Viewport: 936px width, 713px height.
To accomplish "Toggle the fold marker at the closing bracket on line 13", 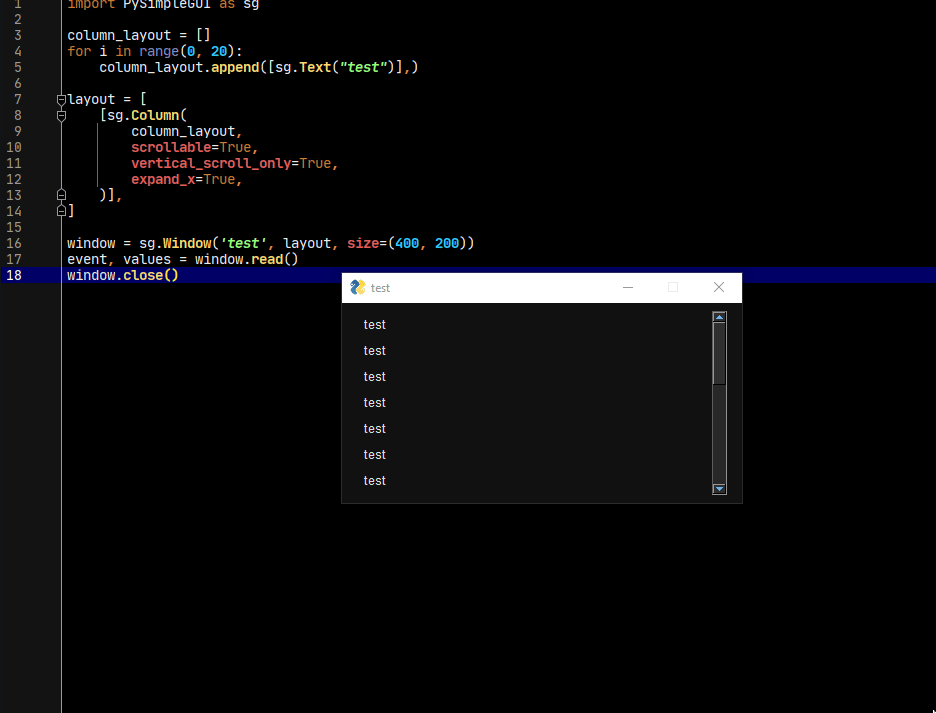I will pyautogui.click(x=61, y=194).
